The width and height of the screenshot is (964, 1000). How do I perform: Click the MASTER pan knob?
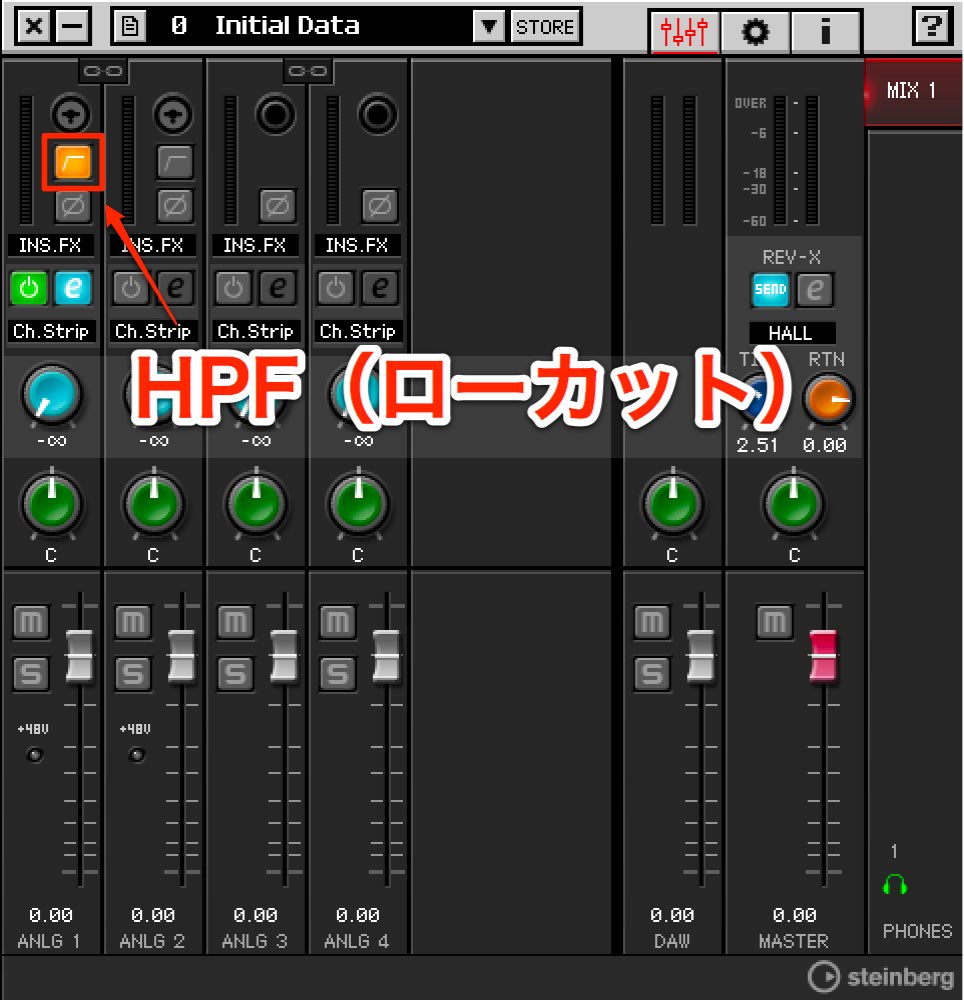pyautogui.click(x=794, y=504)
